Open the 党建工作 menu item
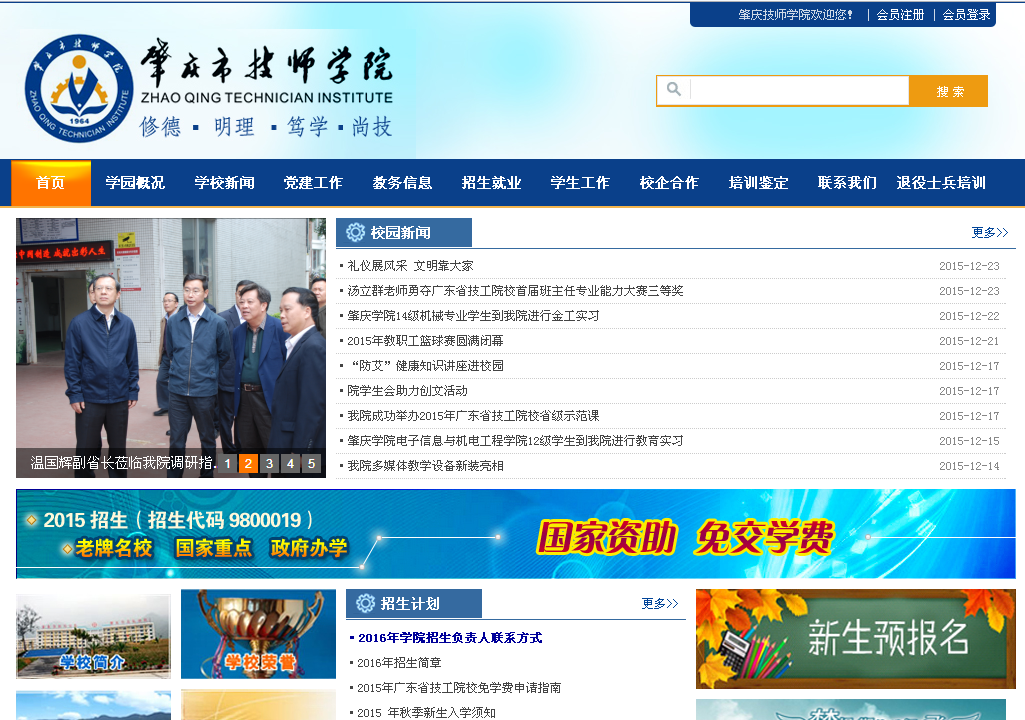This screenshot has height=720, width=1025. 313,182
